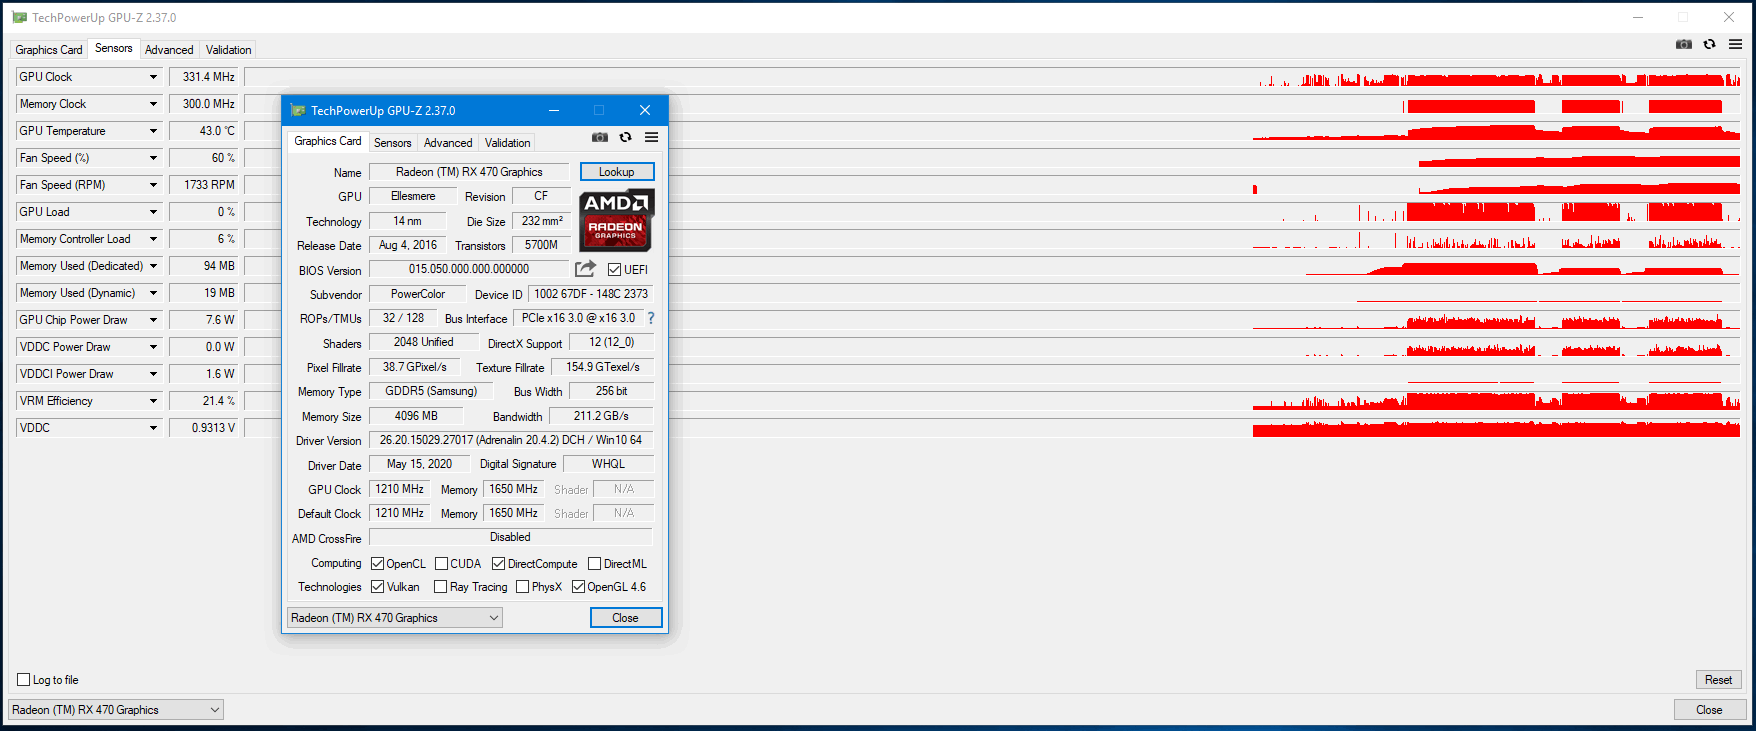Click the GPU Temperature history graph
Viewport: 1756px width, 731px height.
(992, 131)
